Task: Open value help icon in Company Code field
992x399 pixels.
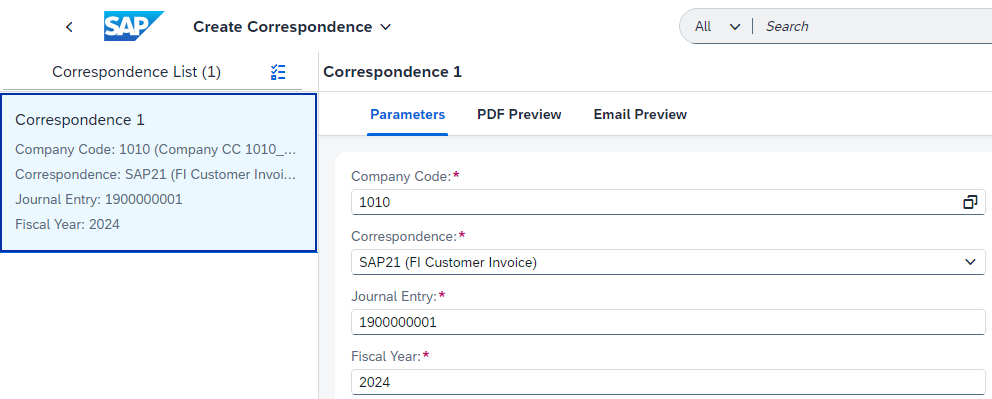Action: (970, 202)
